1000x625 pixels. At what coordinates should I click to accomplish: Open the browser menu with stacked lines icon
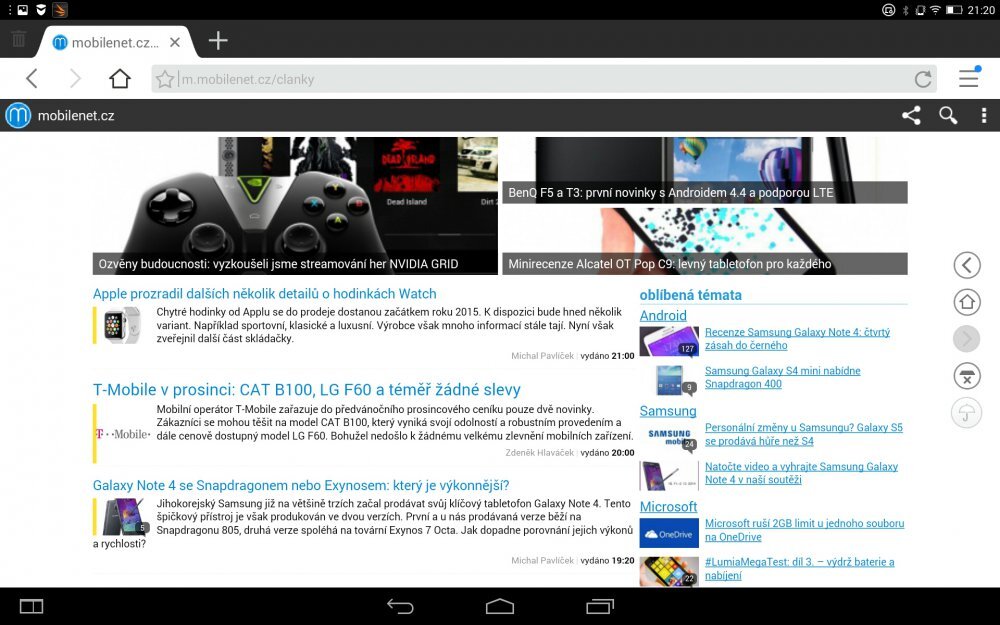pyautogui.click(x=968, y=78)
